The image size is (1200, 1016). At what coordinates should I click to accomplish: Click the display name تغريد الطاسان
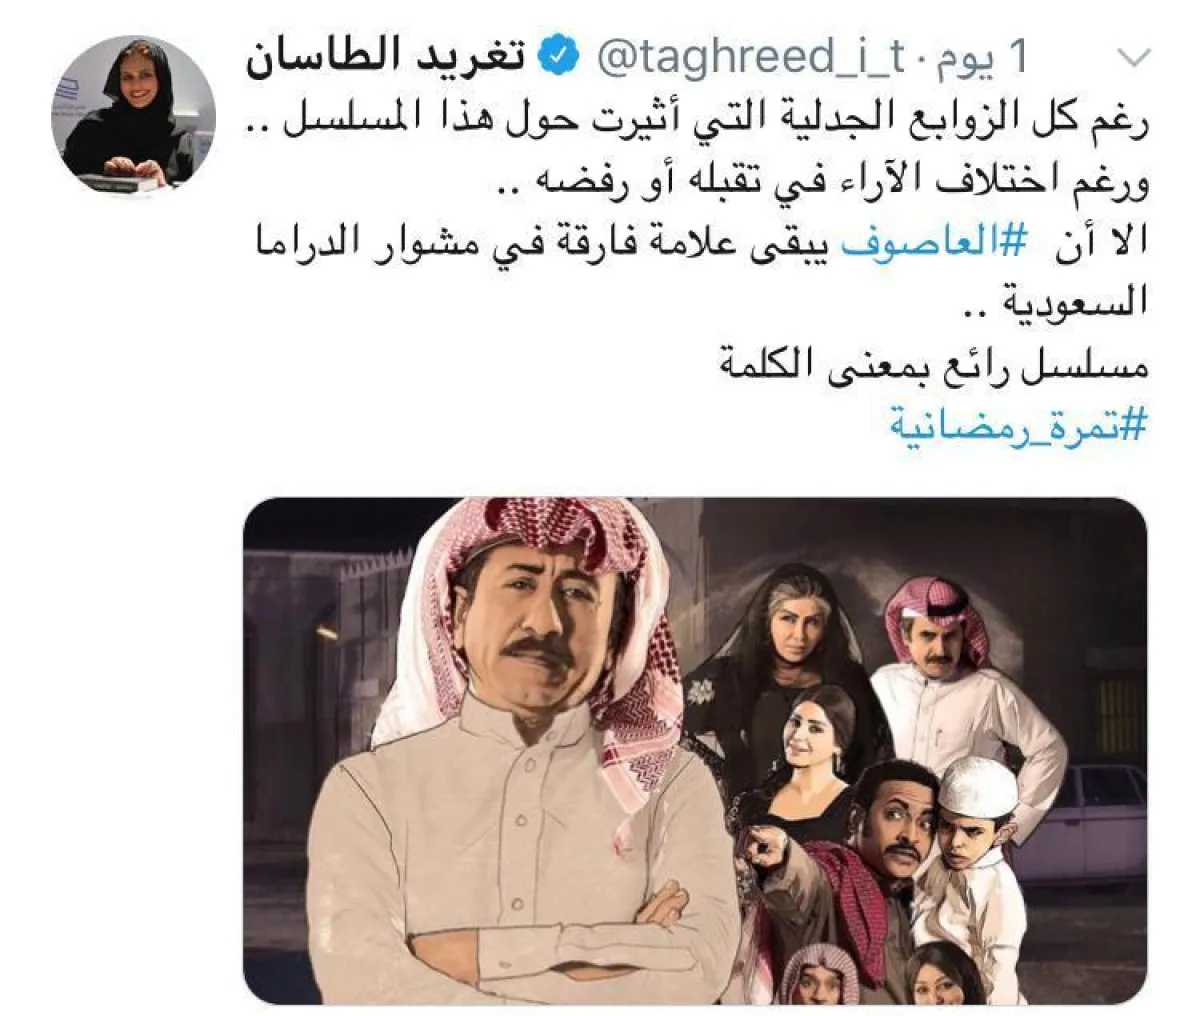coord(386,59)
